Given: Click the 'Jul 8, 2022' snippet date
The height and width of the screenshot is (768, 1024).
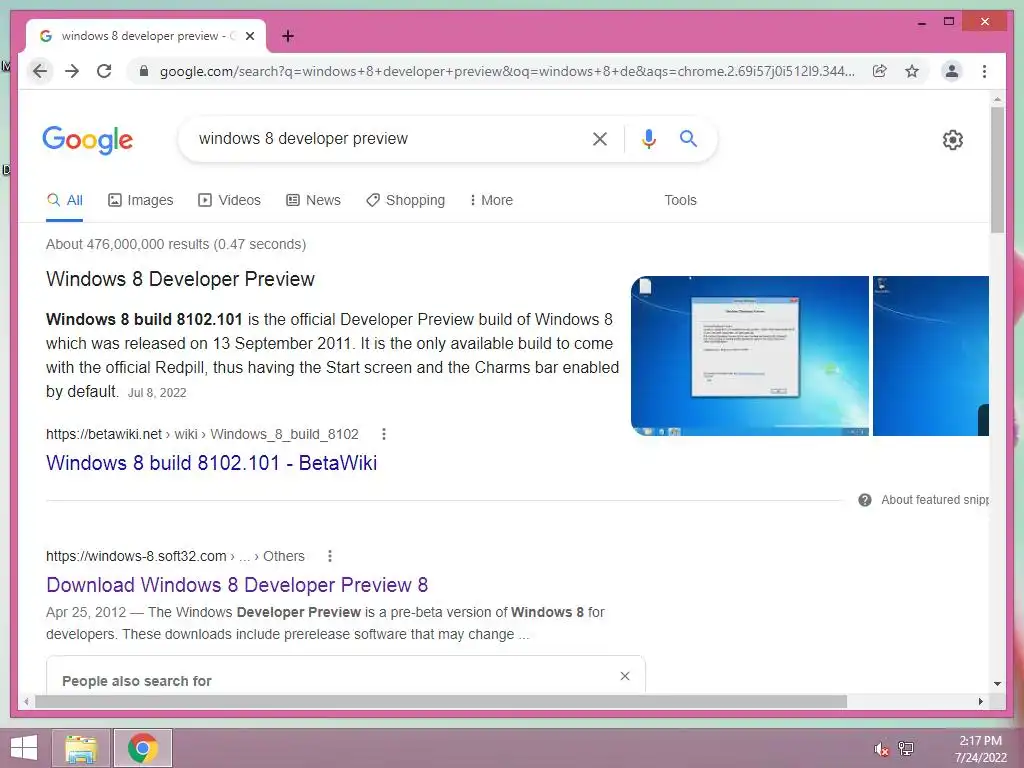Looking at the screenshot, I should pos(157,393).
